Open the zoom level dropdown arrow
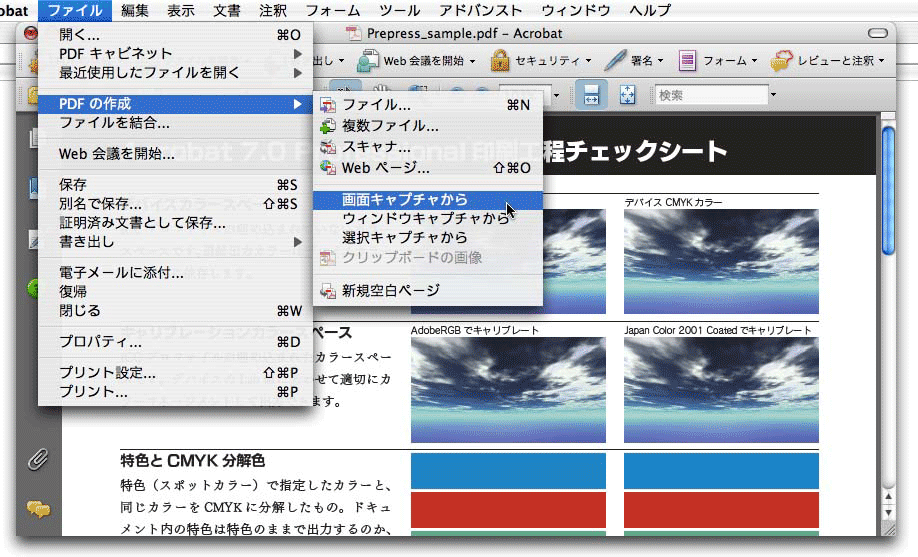Screen dimensions: 918x557 556,95
